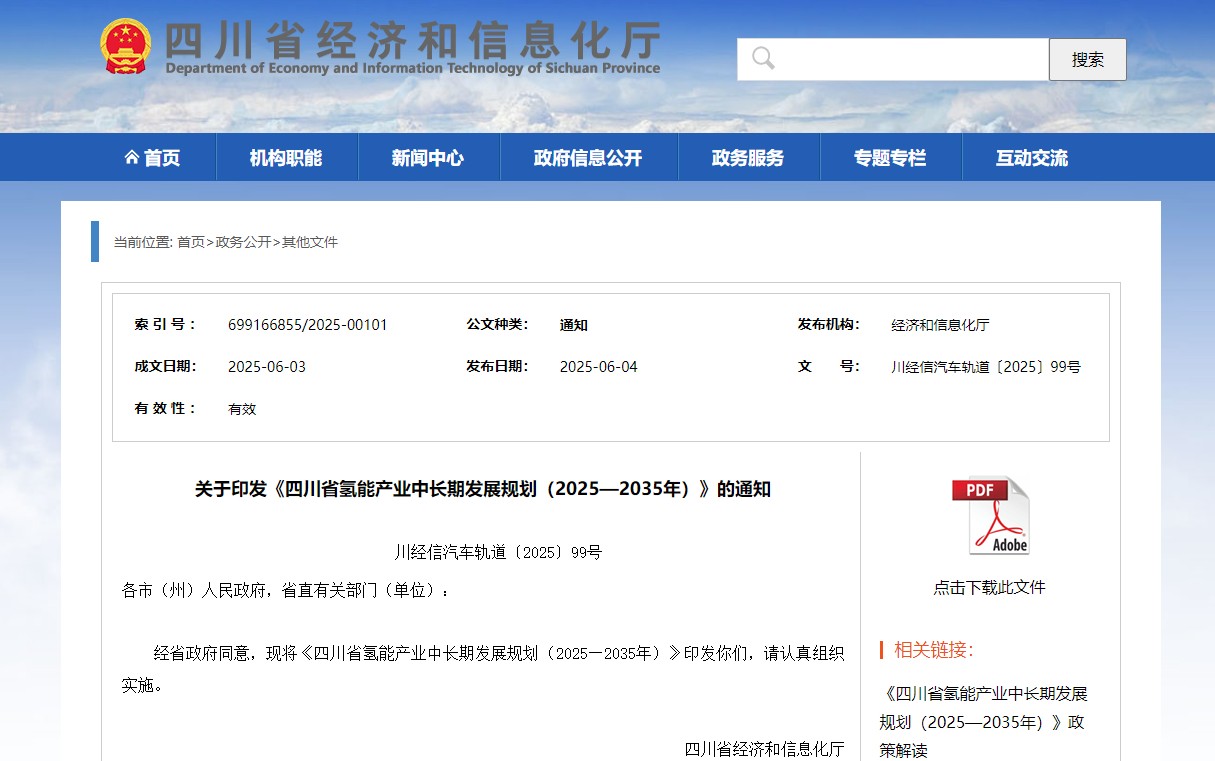Click 首页 in the breadcrumb path

coord(190,242)
